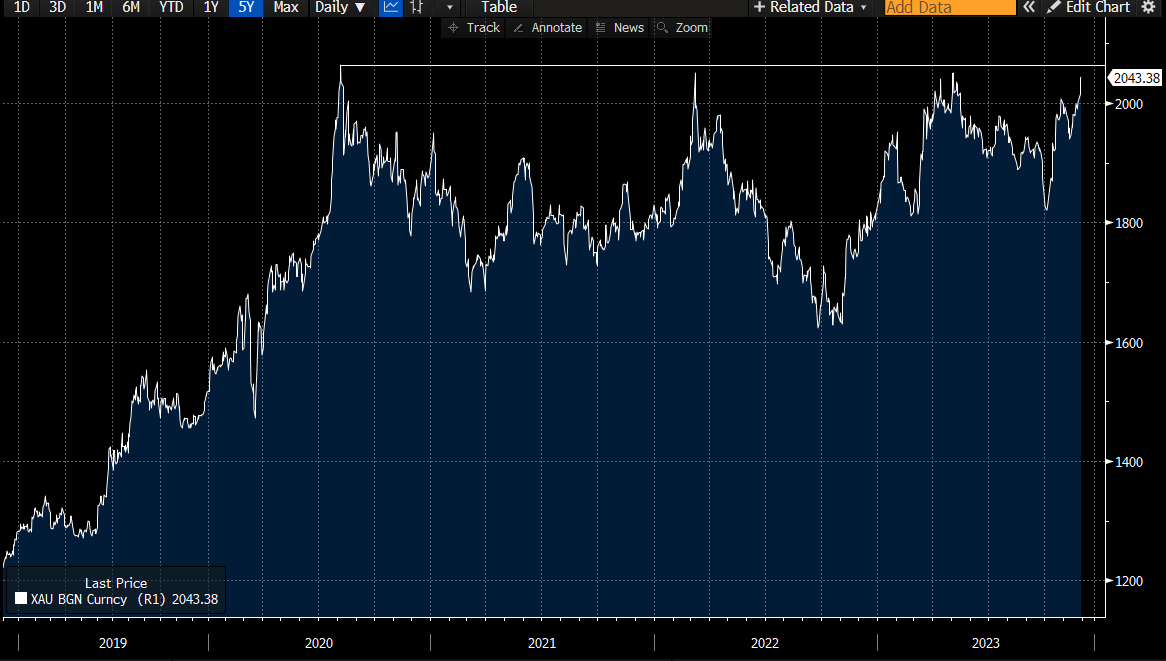Click the 2000 y-axis label
The height and width of the screenshot is (661, 1166).
coord(1129,104)
